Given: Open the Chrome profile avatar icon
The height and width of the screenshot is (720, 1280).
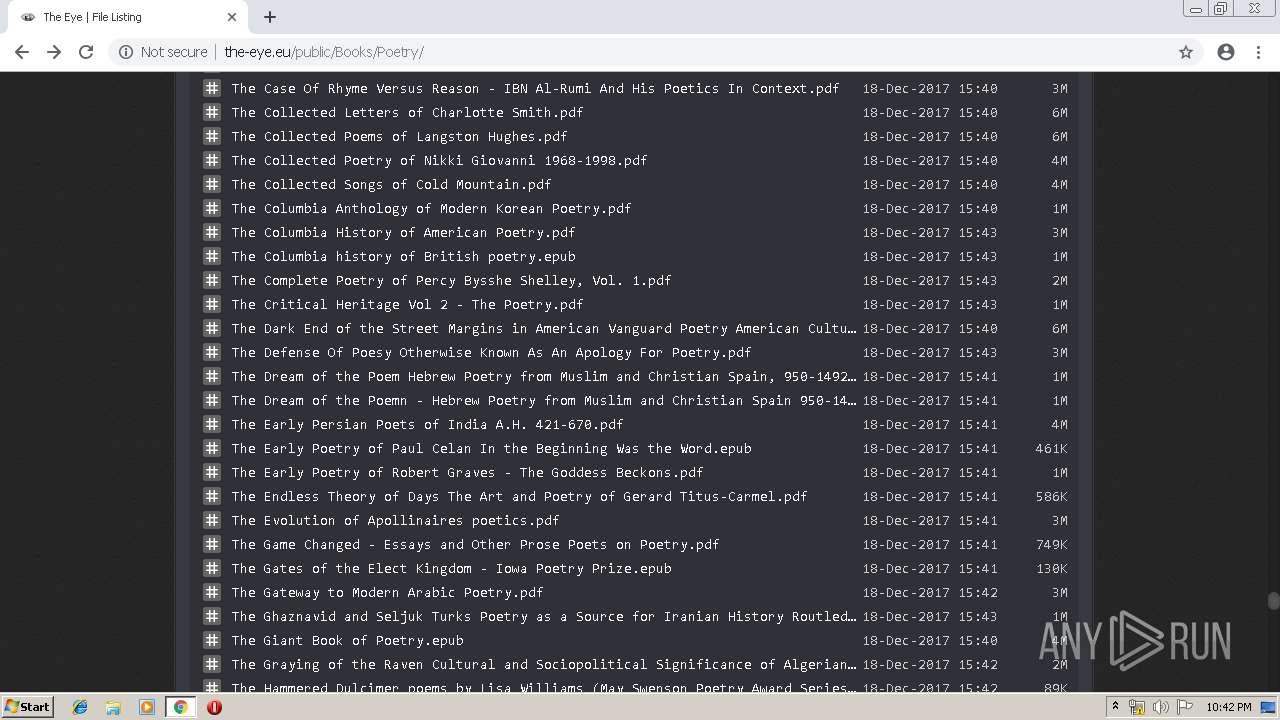Looking at the screenshot, I should point(1226,52).
